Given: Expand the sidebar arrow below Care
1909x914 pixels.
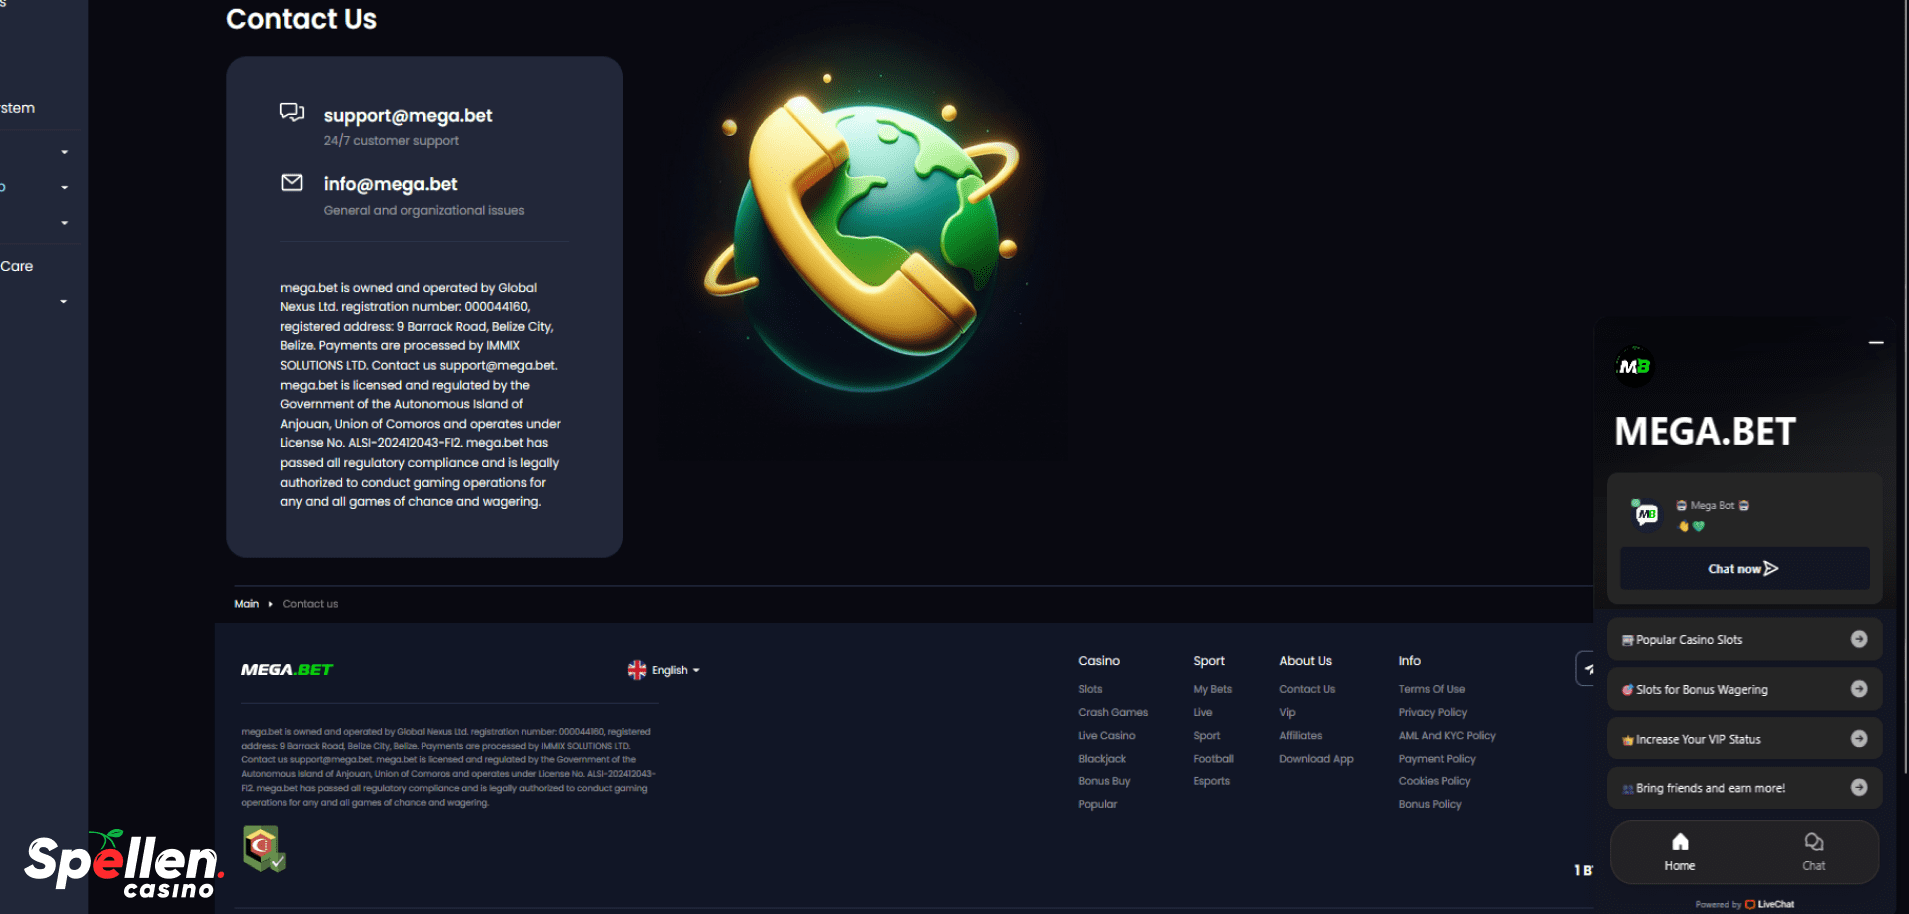Looking at the screenshot, I should (64, 301).
